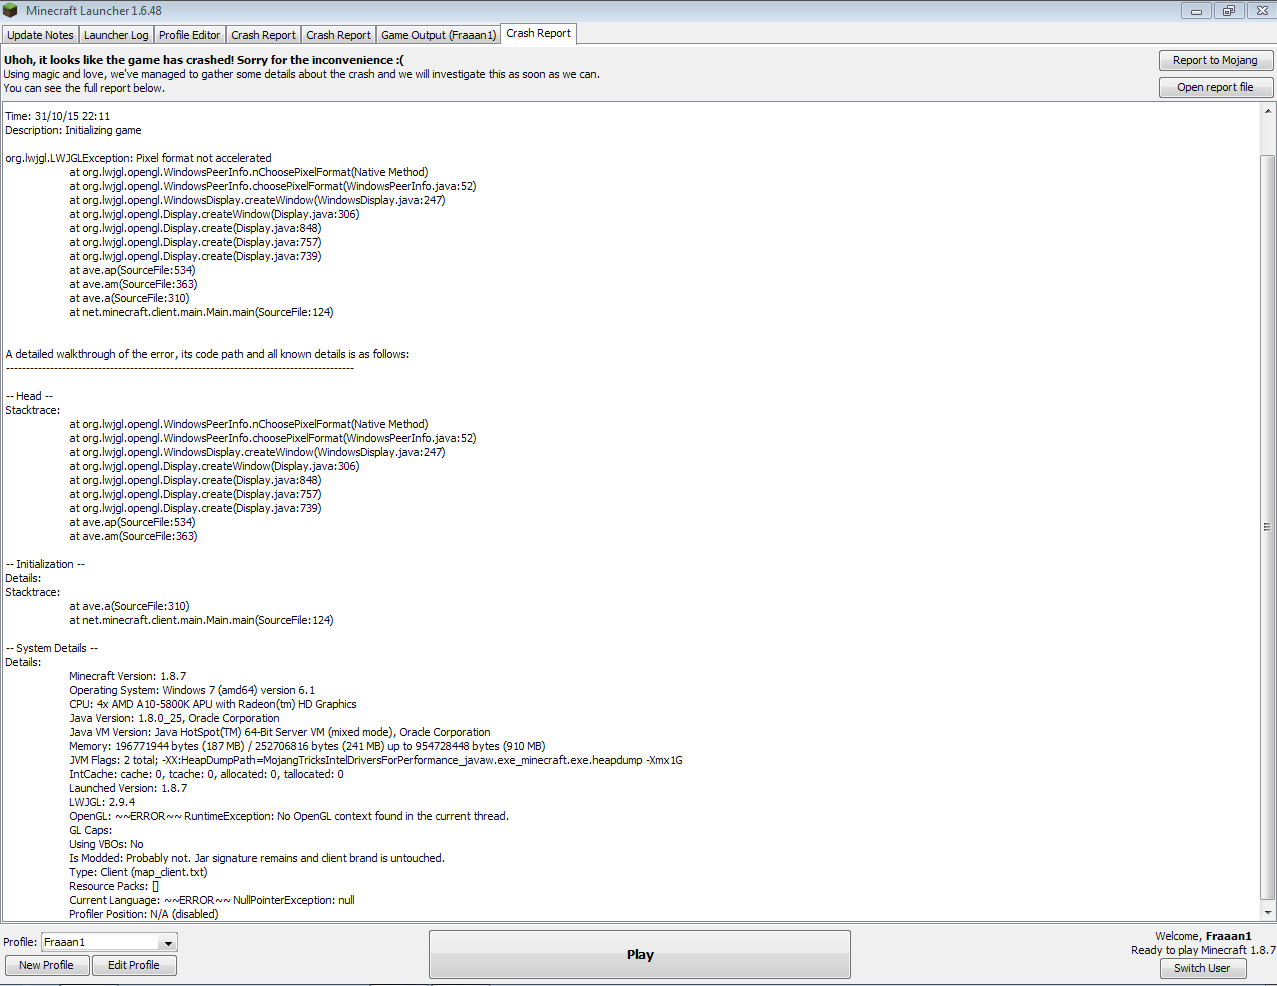Click the '-- Head --' heading
This screenshot has height=986, width=1277.
click(29, 396)
